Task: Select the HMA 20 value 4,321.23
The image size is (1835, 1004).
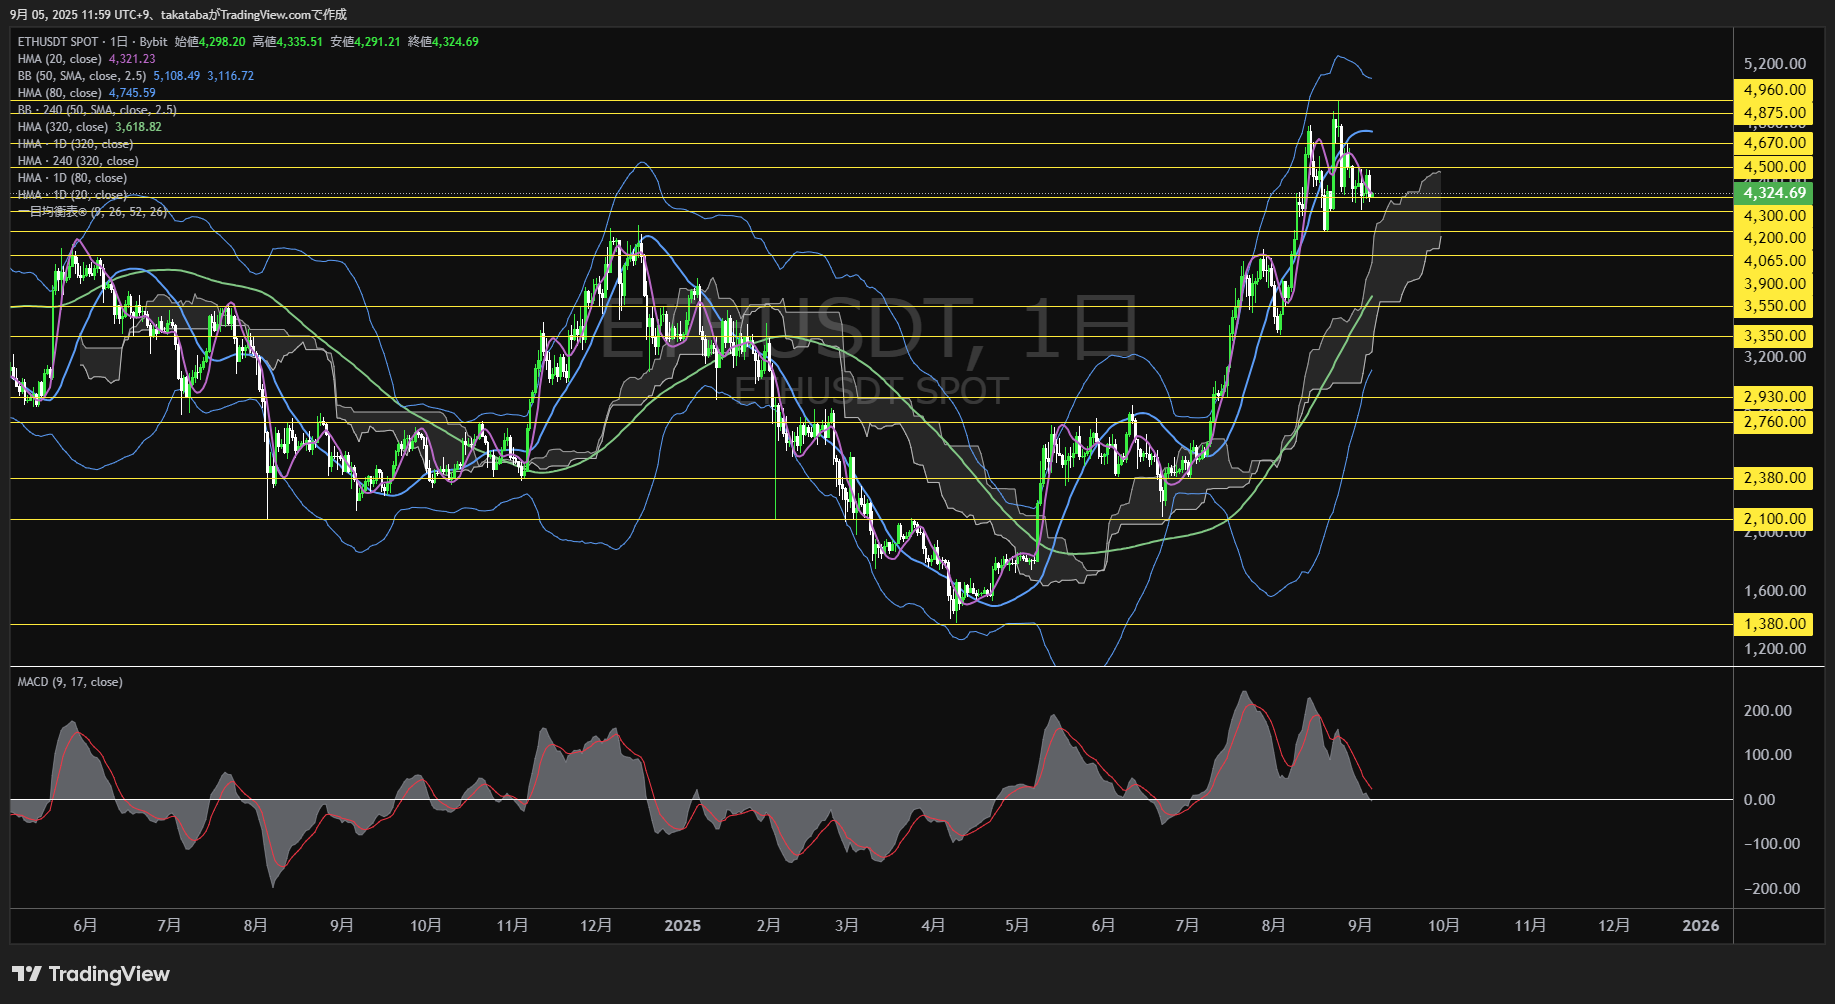Action: click(132, 59)
